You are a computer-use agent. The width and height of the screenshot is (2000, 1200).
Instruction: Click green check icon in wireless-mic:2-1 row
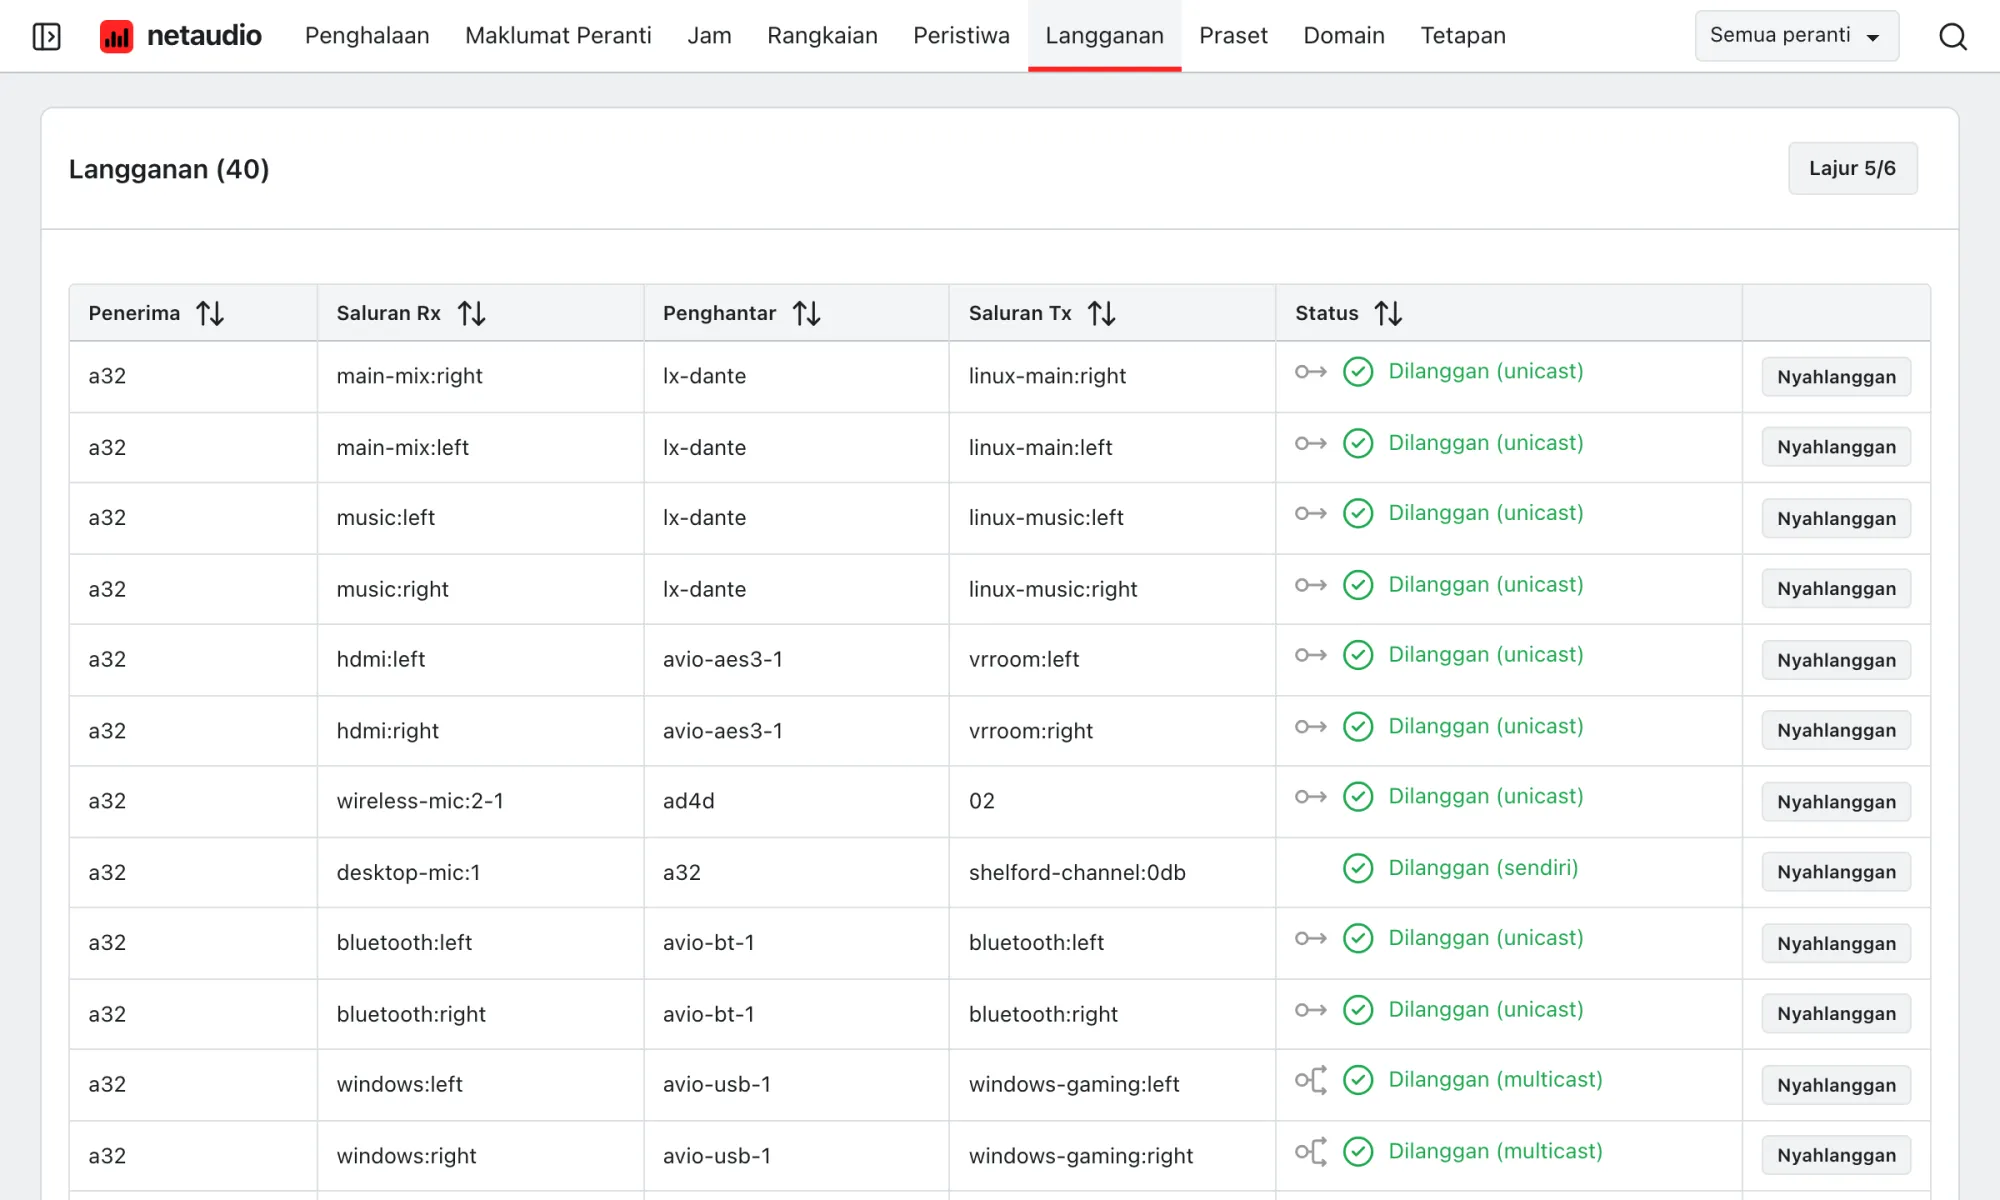[1358, 797]
